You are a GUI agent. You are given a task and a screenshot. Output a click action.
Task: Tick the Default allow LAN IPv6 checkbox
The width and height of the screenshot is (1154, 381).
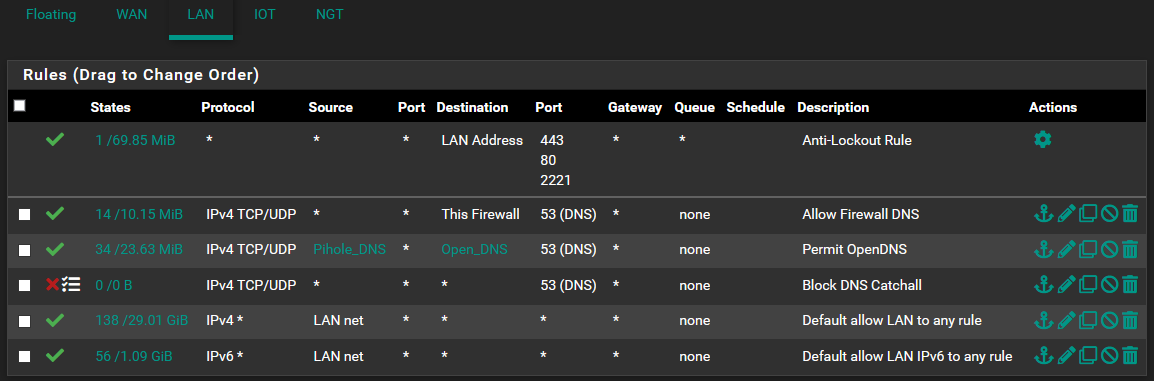24,356
